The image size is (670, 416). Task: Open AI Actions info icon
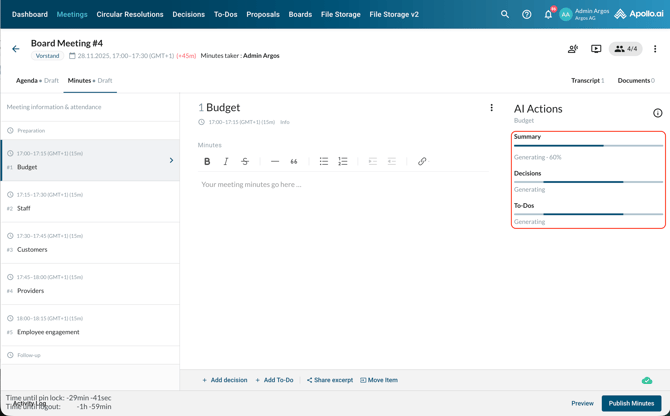pos(657,113)
